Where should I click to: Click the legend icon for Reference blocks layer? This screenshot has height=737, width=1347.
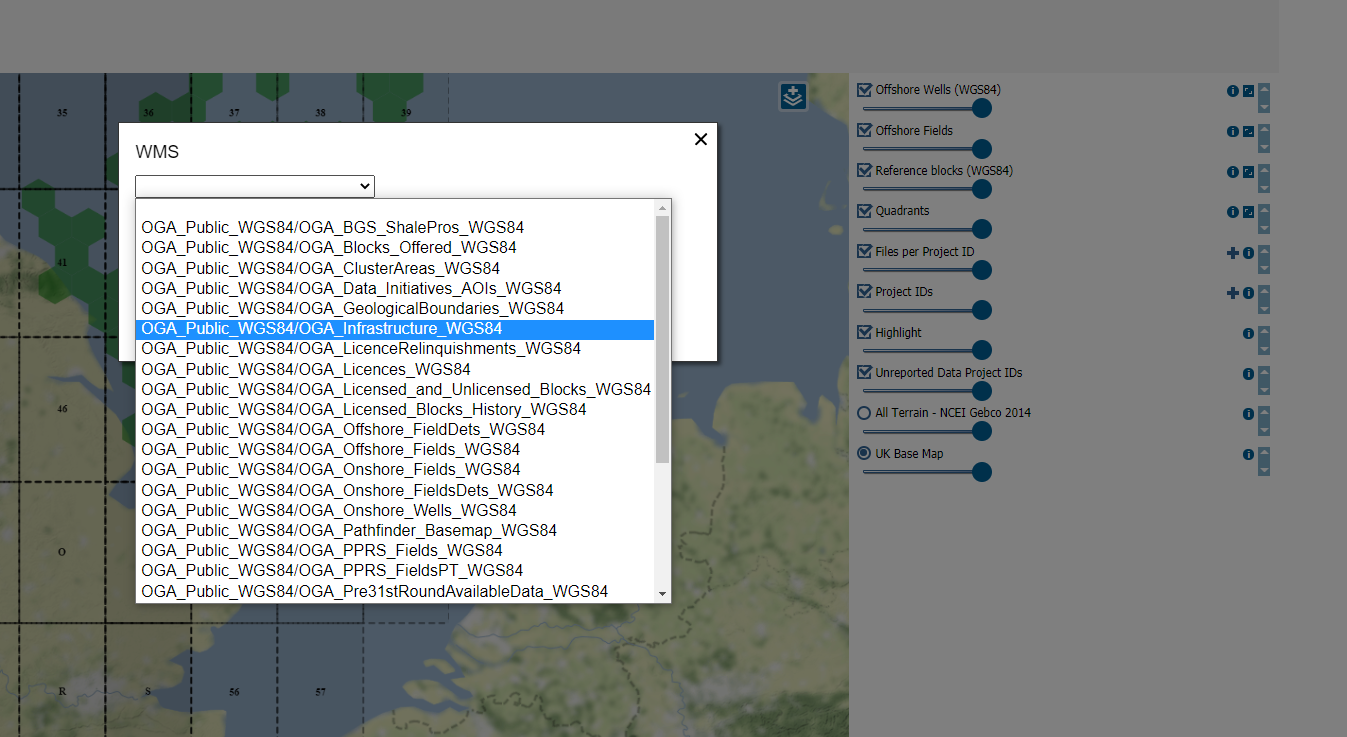click(1248, 171)
